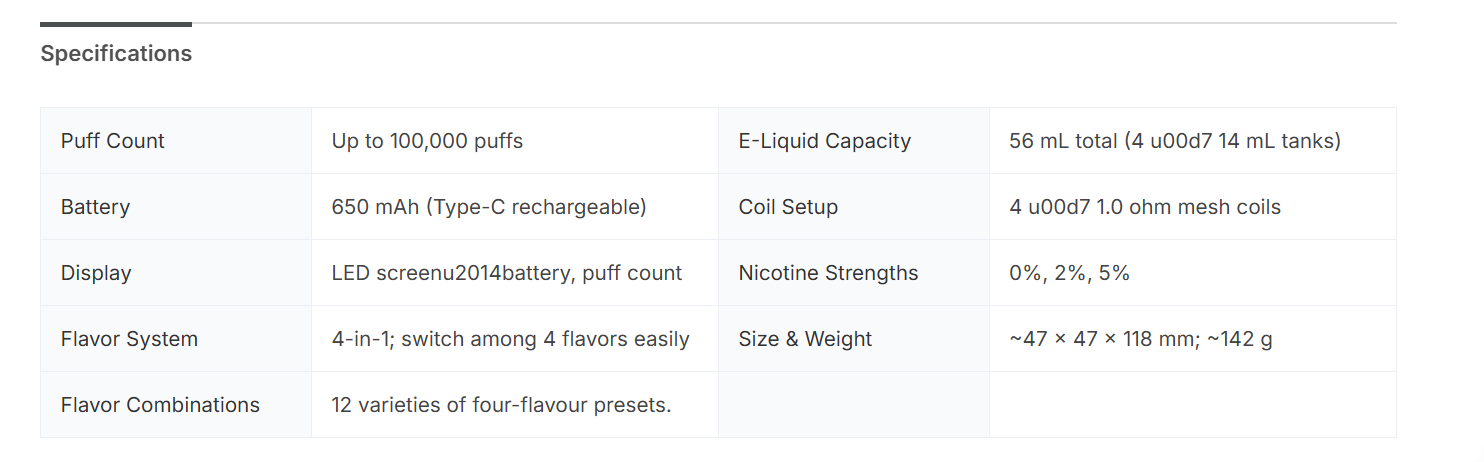The image size is (1484, 462).
Task: Select the "4-in-1" flavor system description
Action: (510, 339)
